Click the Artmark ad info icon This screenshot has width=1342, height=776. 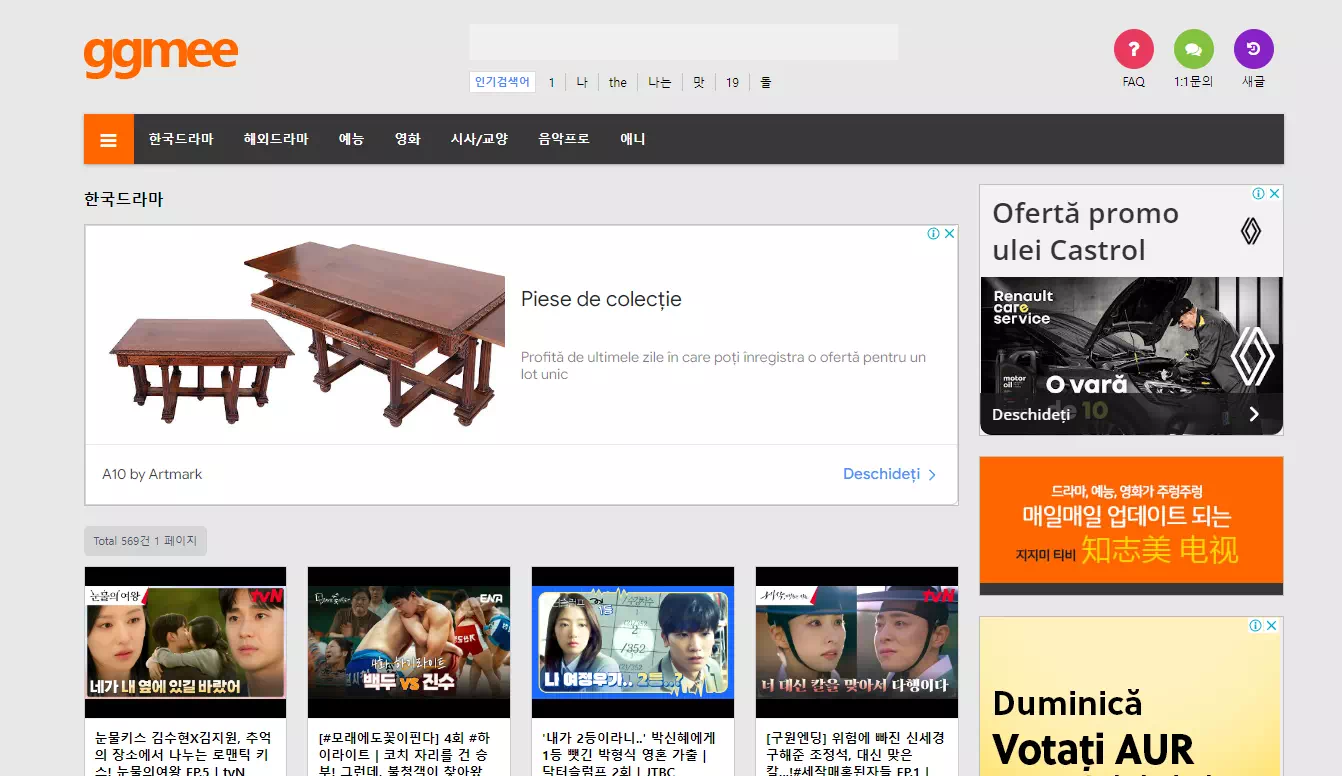click(x=933, y=233)
